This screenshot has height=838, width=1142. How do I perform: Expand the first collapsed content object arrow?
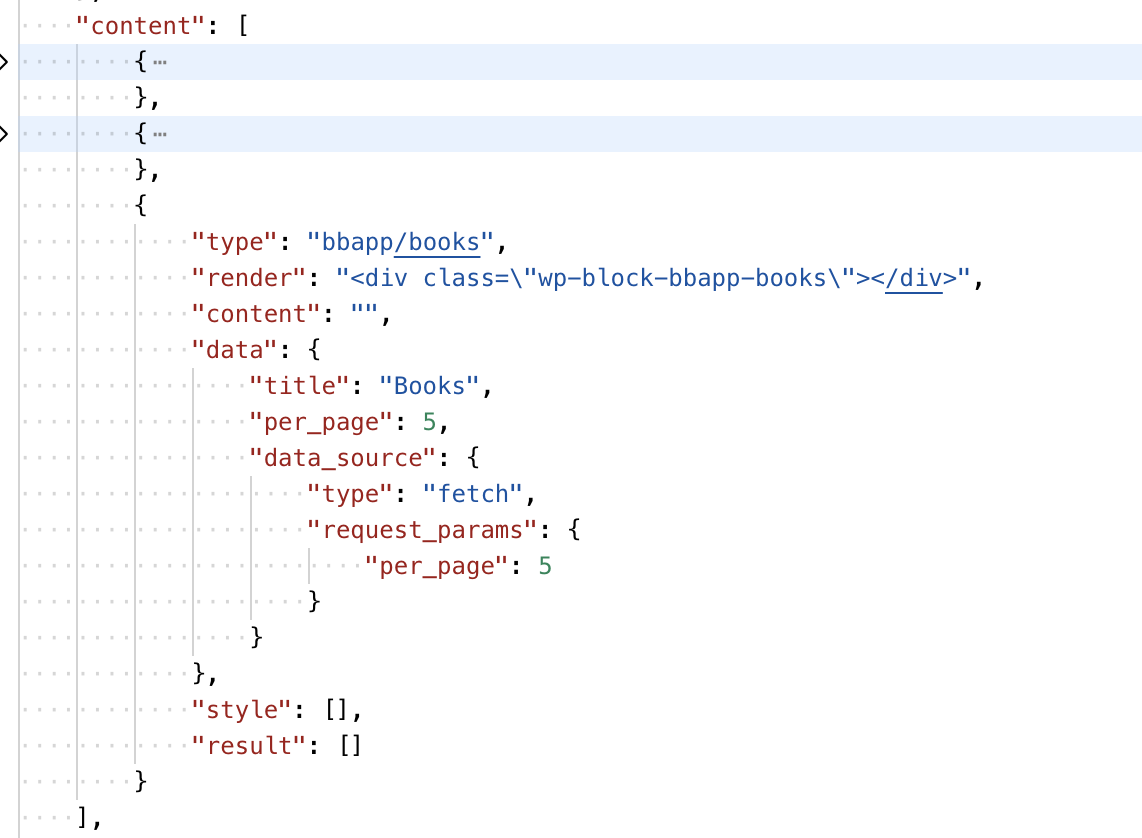click(x=4, y=62)
